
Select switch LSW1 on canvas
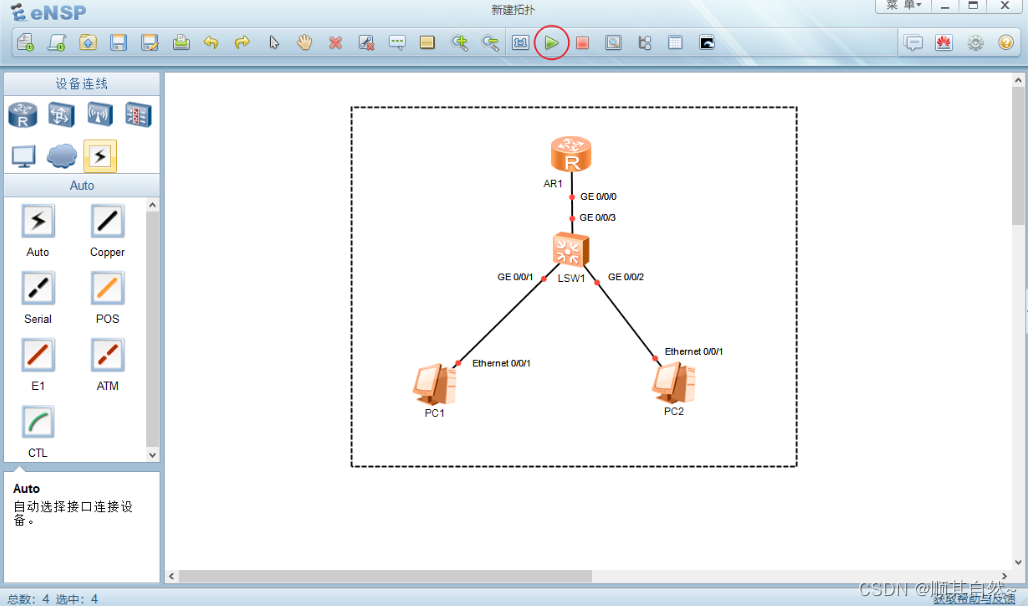571,250
